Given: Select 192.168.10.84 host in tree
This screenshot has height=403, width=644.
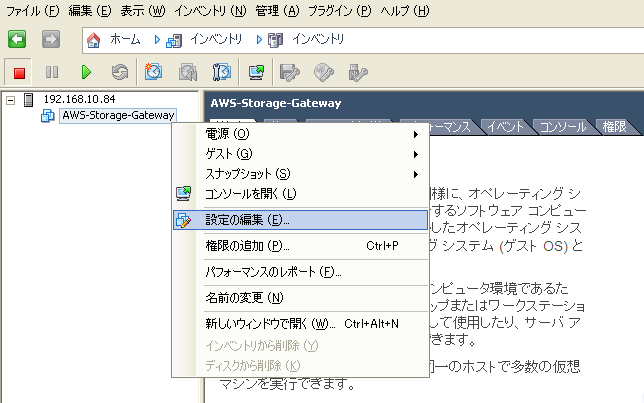Looking at the screenshot, I should [x=80, y=99].
